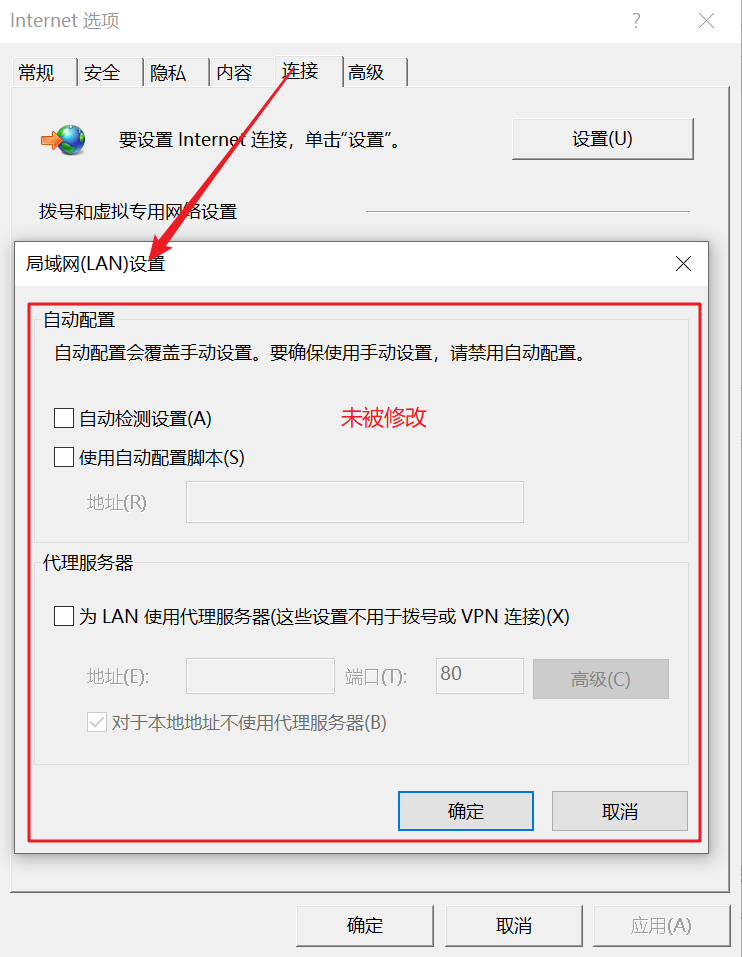This screenshot has width=742, height=957.
Task: Confirm LAN settings with 确定 button
Action: tap(466, 811)
